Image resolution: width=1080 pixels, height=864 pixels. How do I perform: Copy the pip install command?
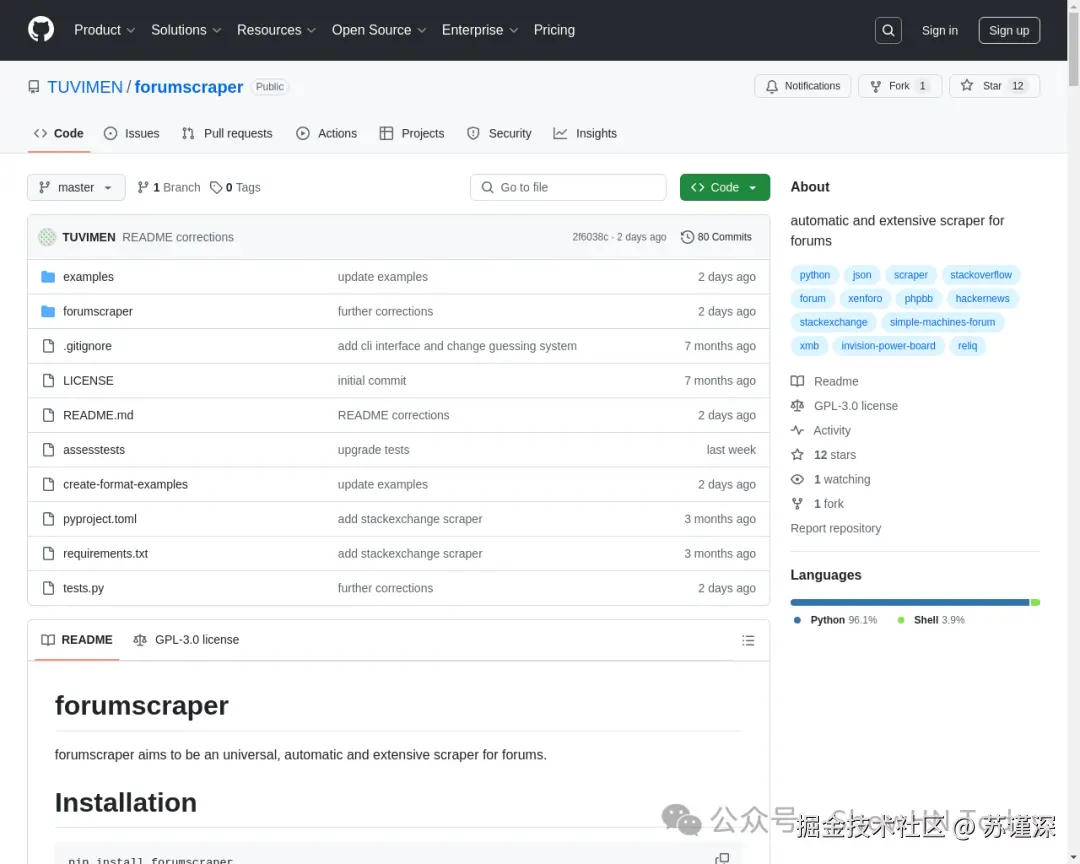tap(722, 858)
